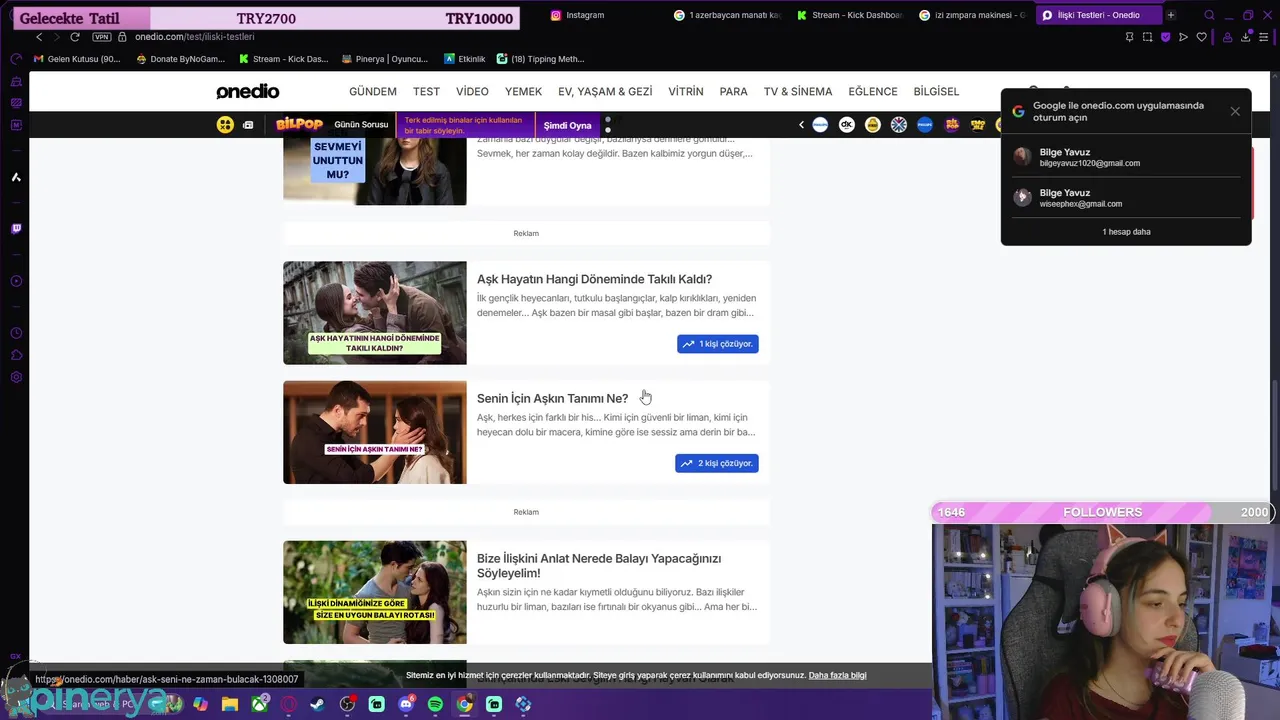Image resolution: width=1280 pixels, height=720 pixels.
Task: Click the browser pin icon in the toolbar
Action: tap(1129, 37)
